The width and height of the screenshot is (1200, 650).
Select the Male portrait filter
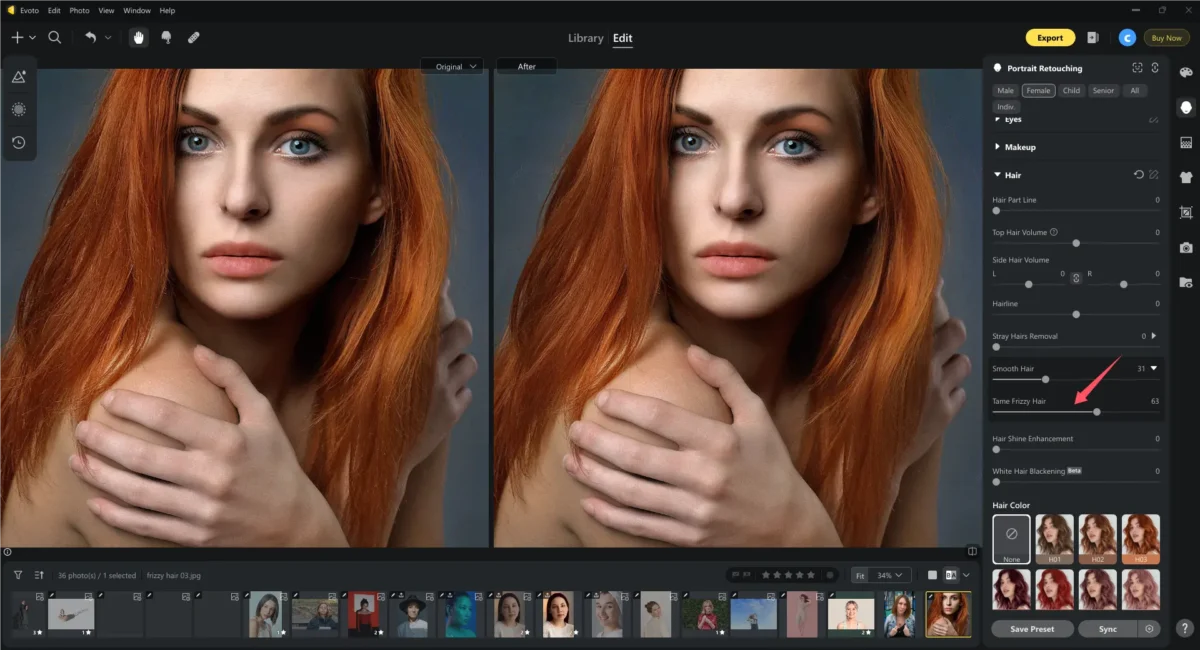[x=1005, y=91]
